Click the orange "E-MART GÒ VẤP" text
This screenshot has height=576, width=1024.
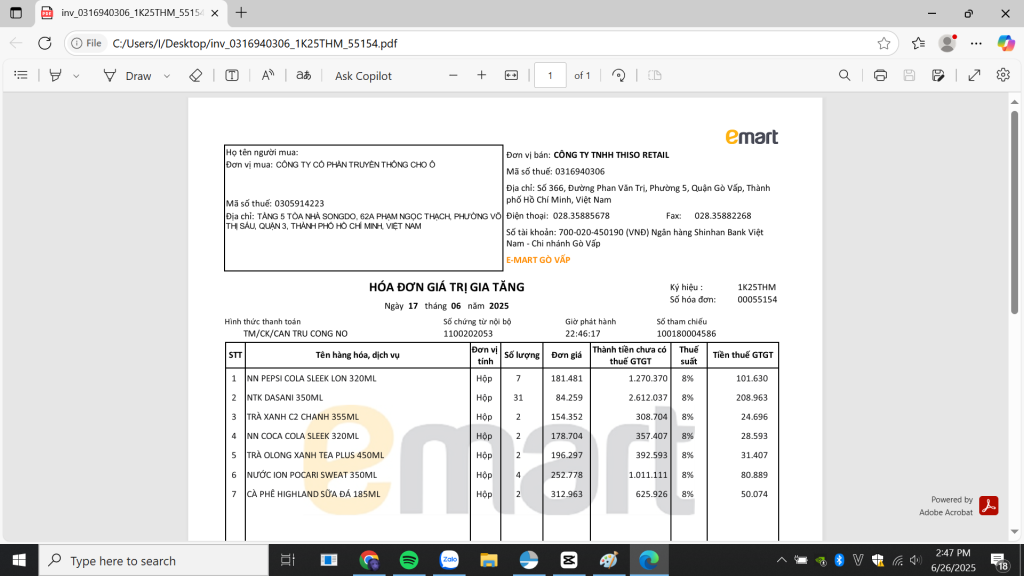click(538, 260)
